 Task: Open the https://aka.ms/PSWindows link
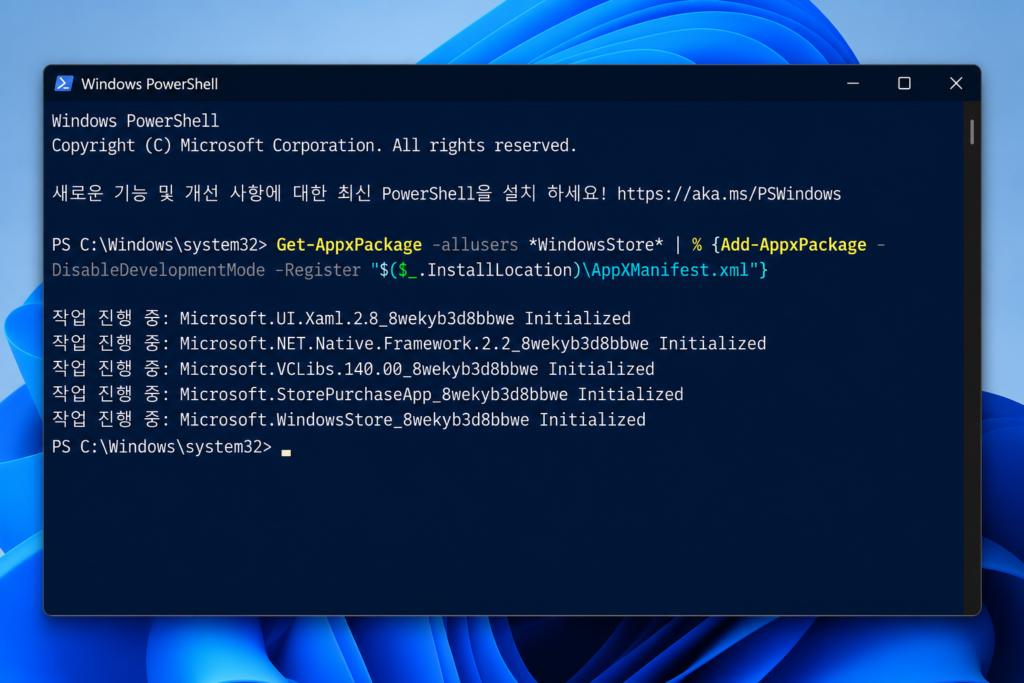click(729, 194)
